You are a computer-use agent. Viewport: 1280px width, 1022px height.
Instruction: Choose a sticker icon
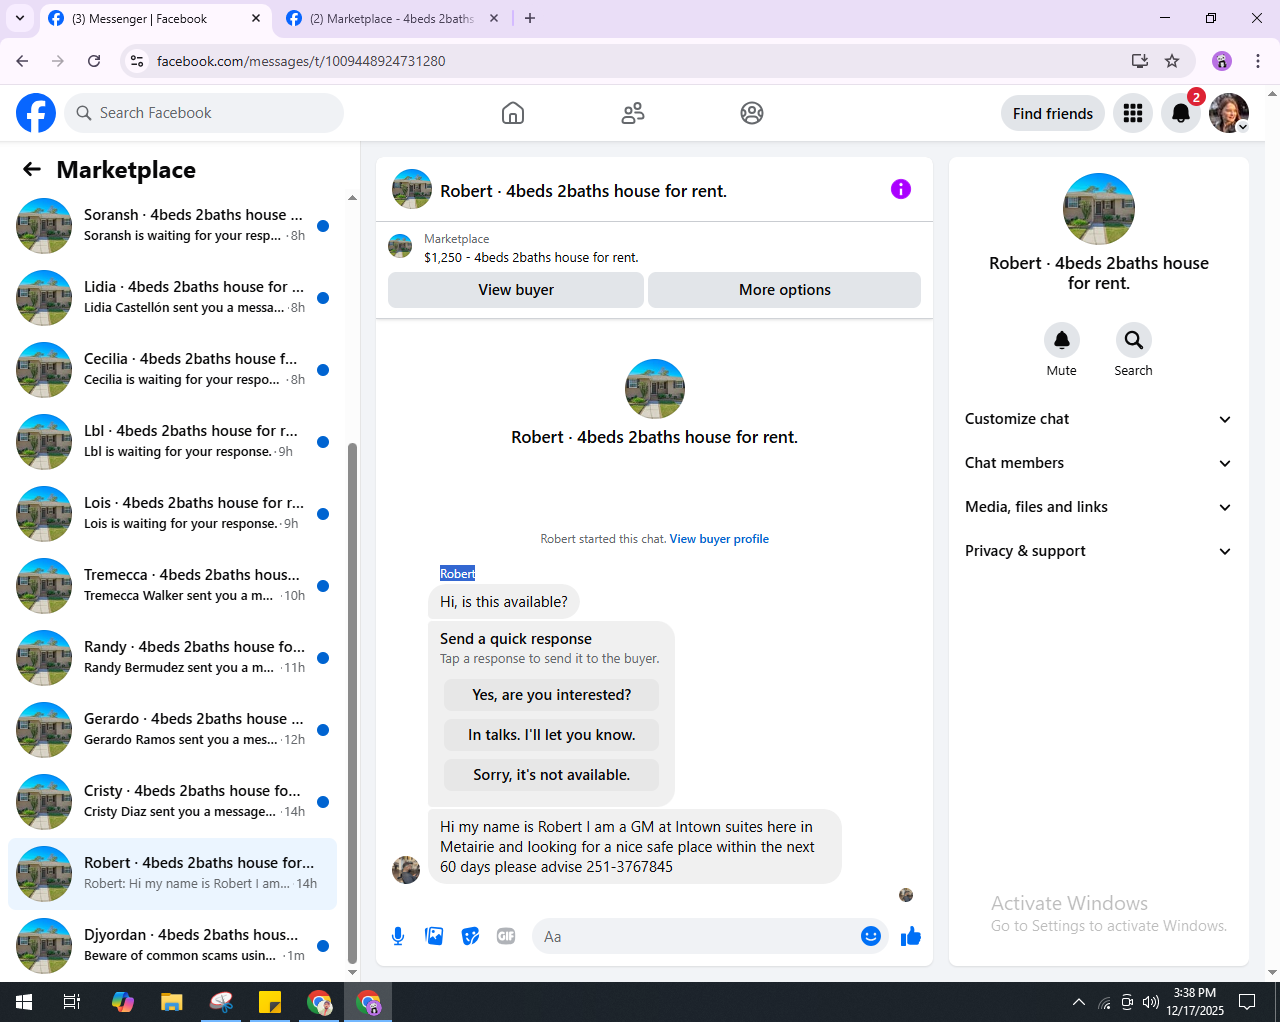tap(470, 936)
